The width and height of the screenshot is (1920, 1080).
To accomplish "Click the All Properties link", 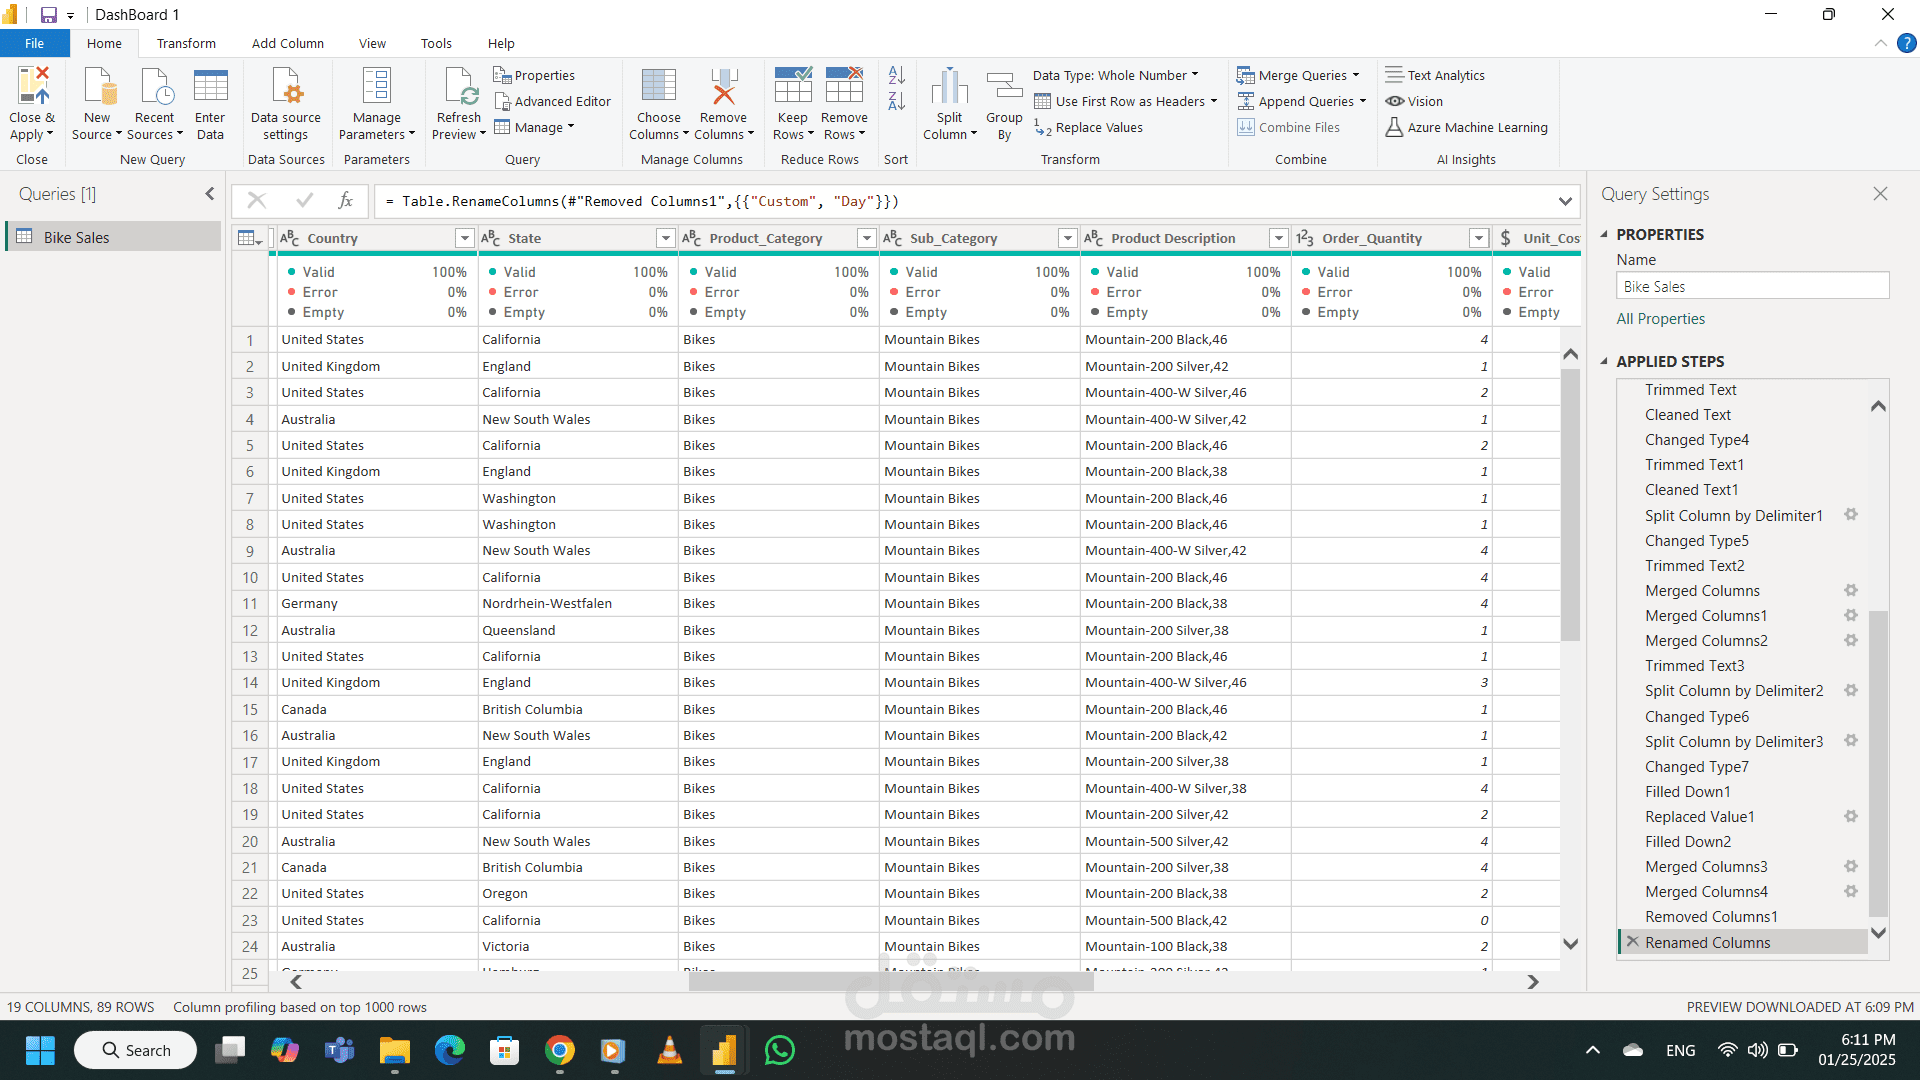I will pyautogui.click(x=1660, y=318).
